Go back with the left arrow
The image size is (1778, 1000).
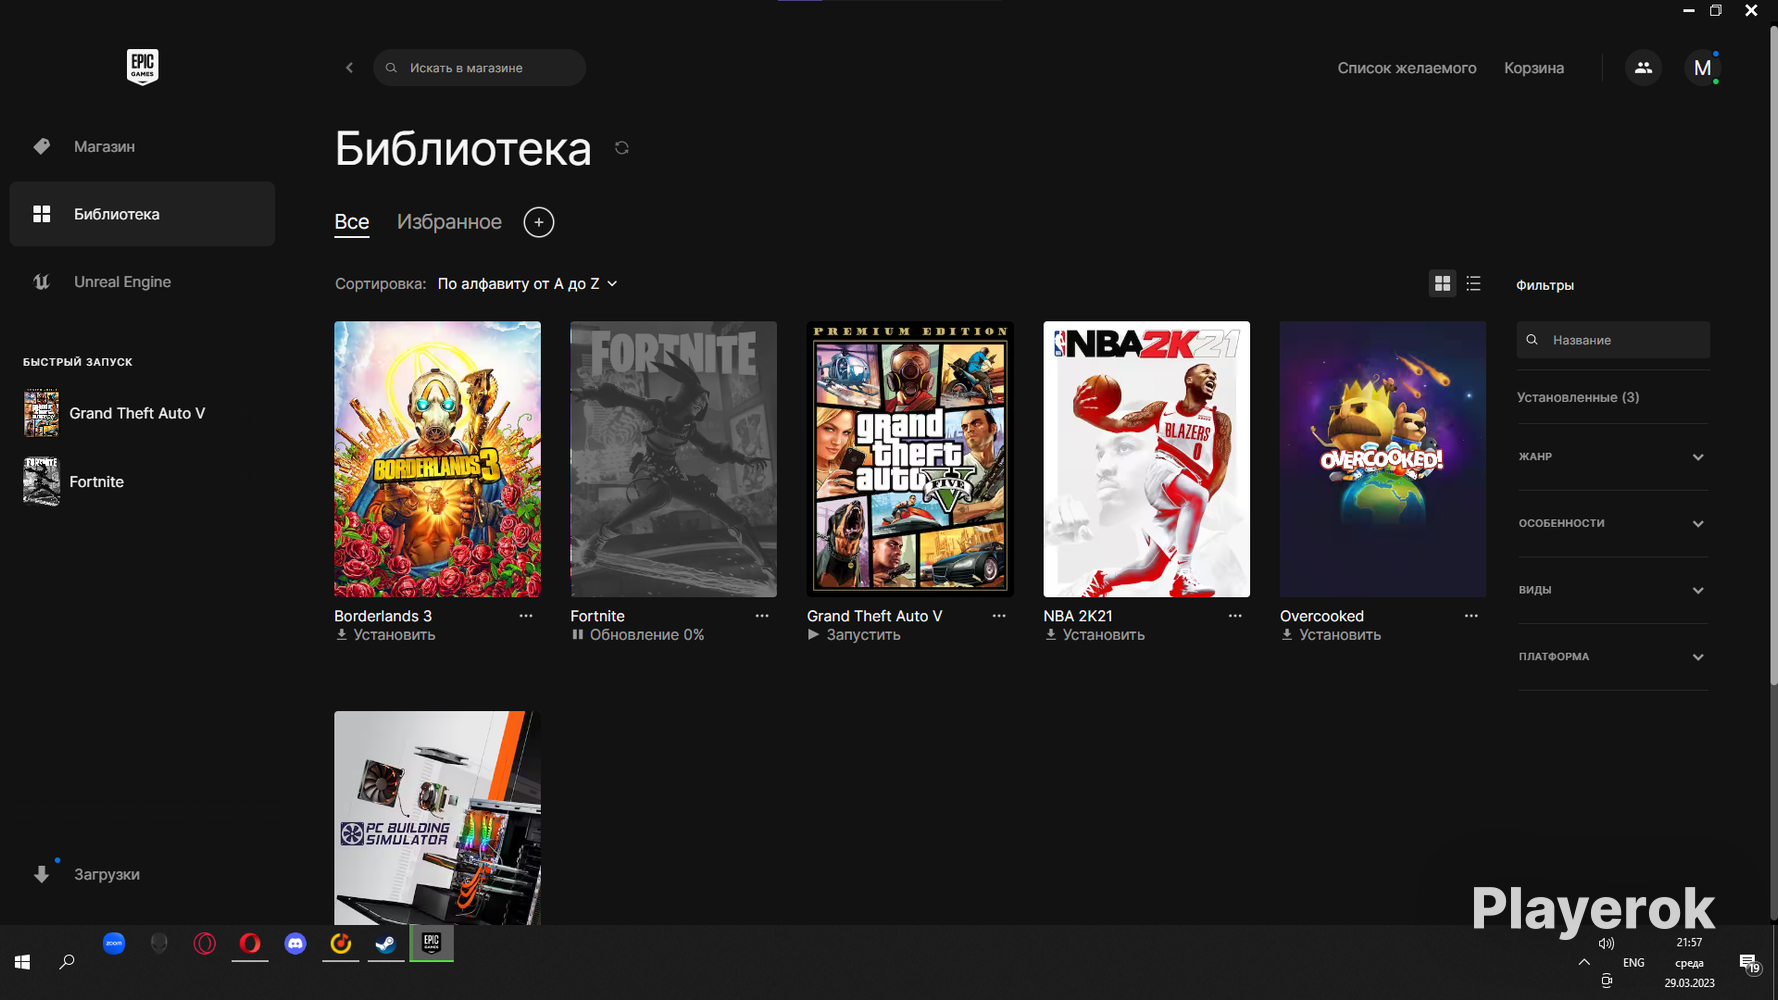(349, 68)
